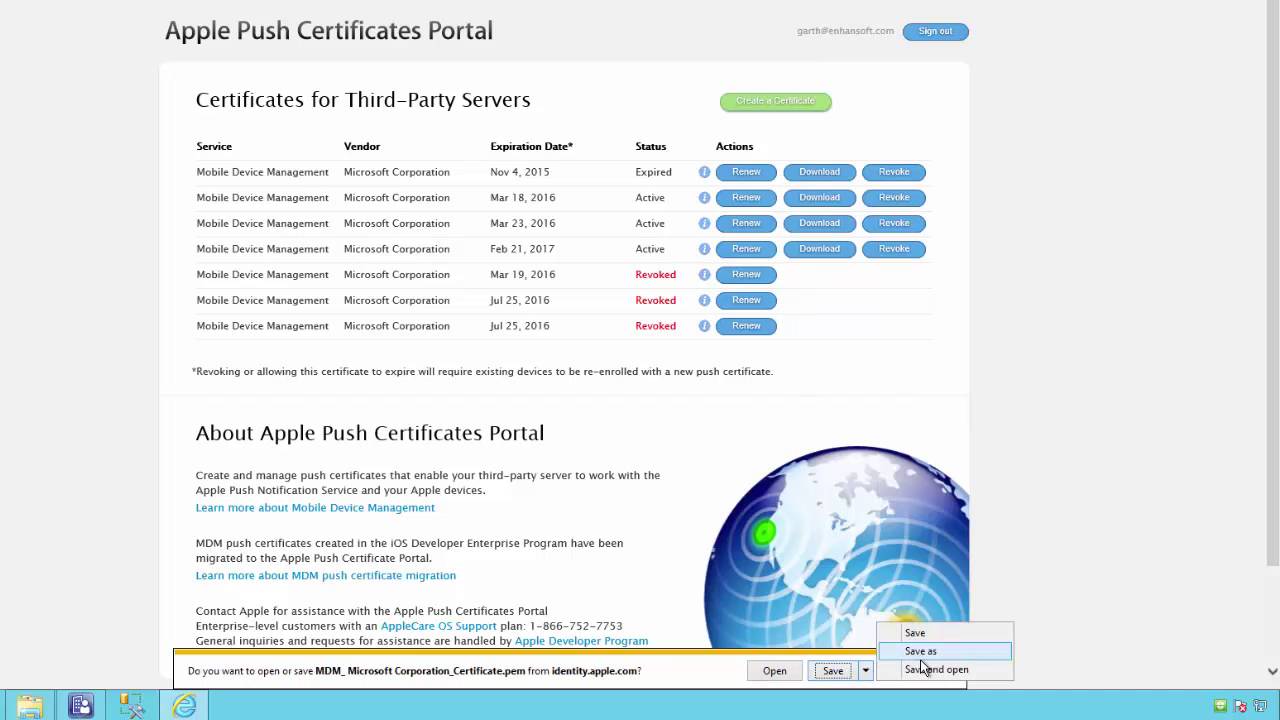Click info icon for Mar 18, 2016 certificate
1280x720 pixels.
pyautogui.click(x=704, y=198)
